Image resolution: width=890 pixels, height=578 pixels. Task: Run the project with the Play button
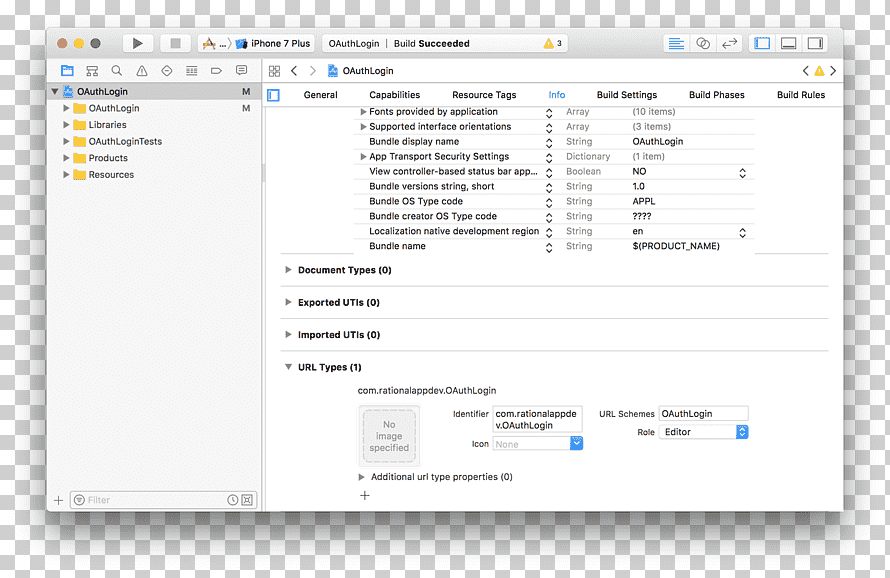point(137,43)
